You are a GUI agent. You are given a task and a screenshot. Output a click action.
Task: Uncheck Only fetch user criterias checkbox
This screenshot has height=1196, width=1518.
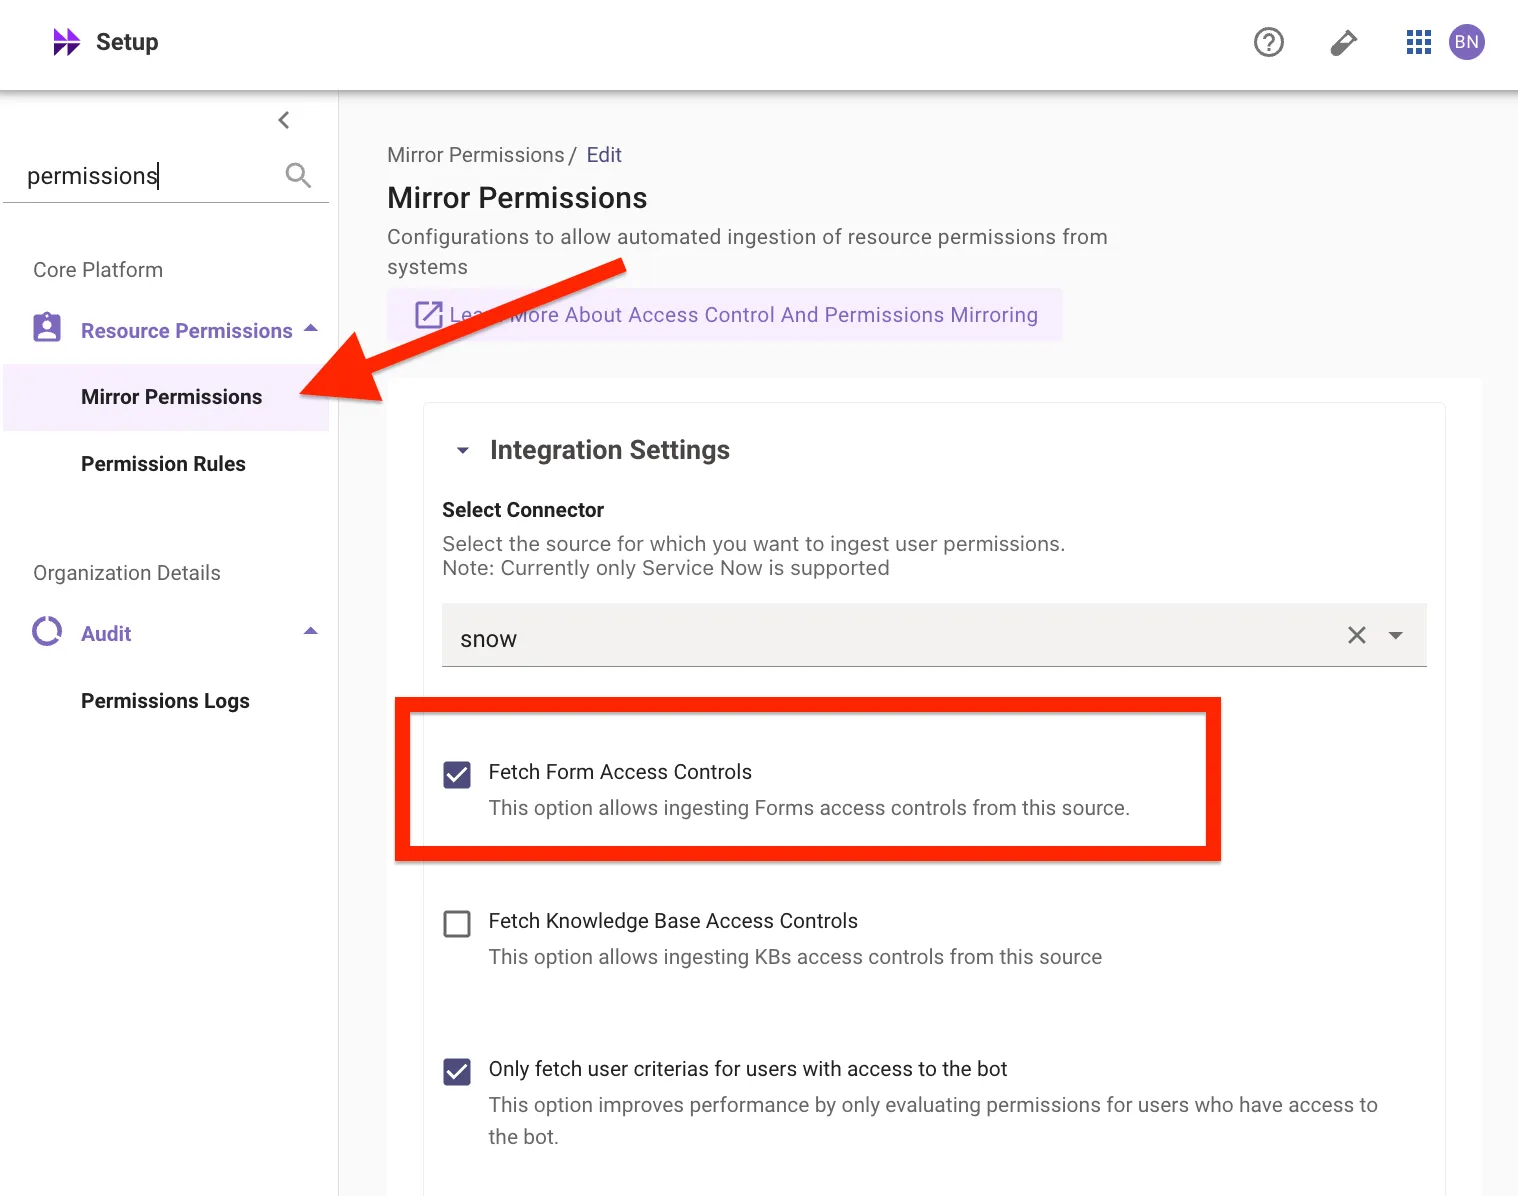[457, 1071]
